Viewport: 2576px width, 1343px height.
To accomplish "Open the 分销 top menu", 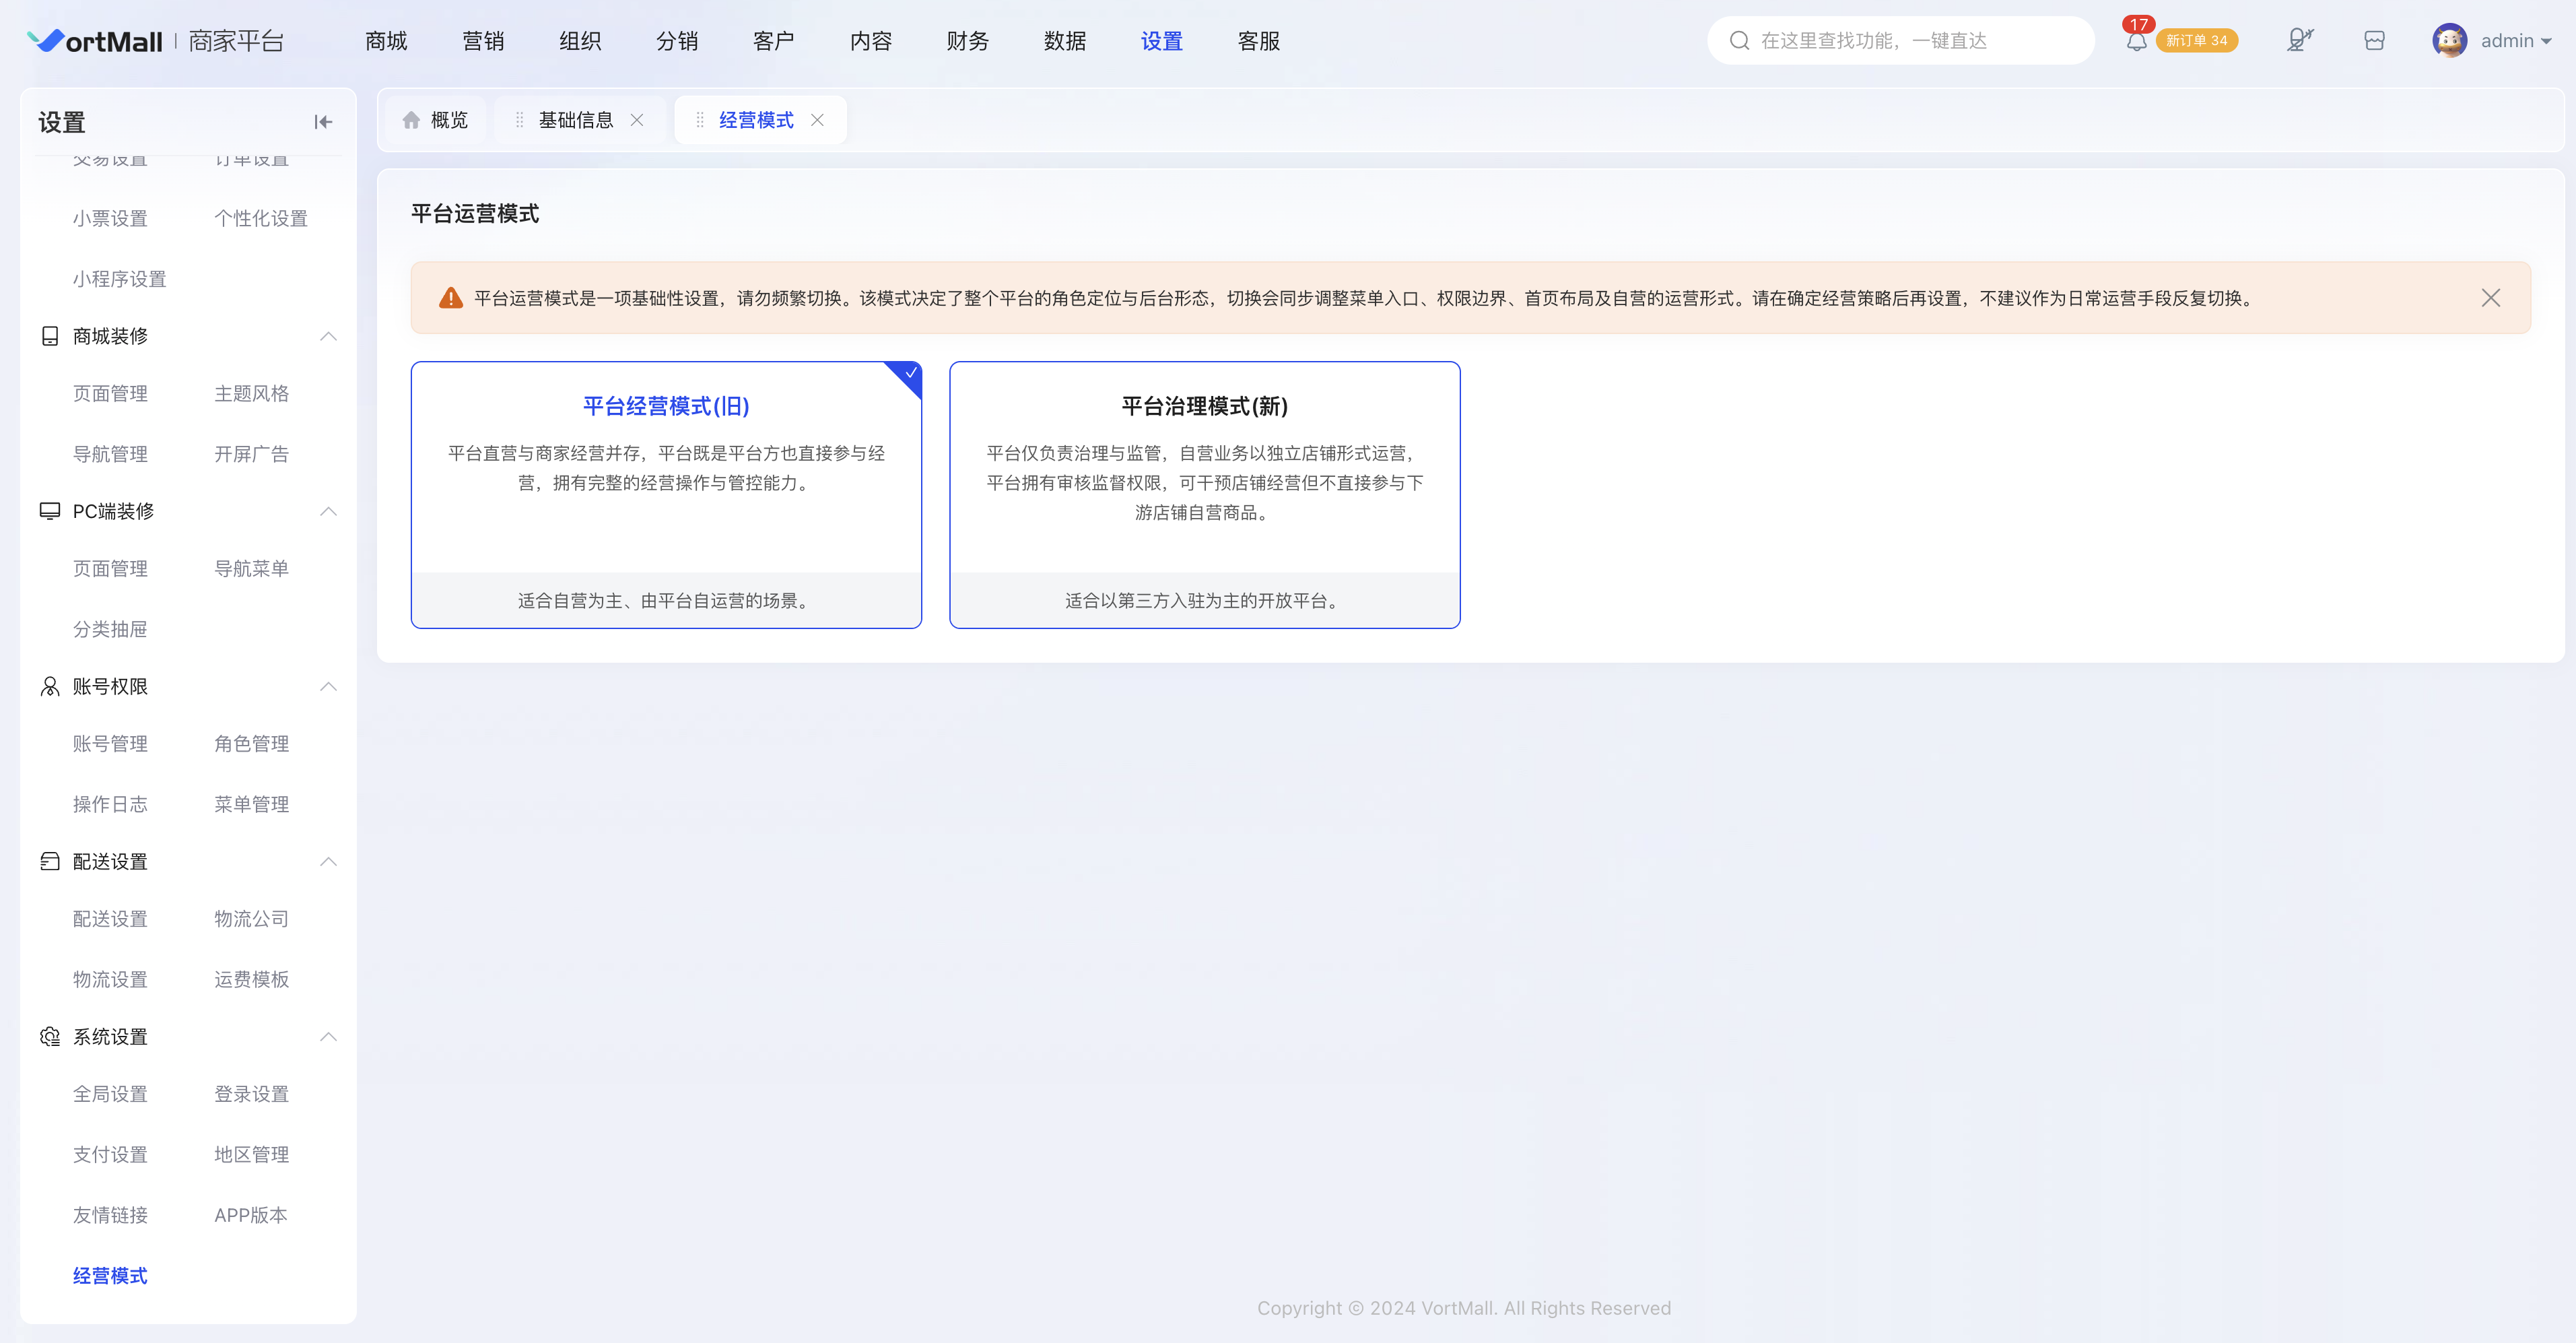I will 677,41.
